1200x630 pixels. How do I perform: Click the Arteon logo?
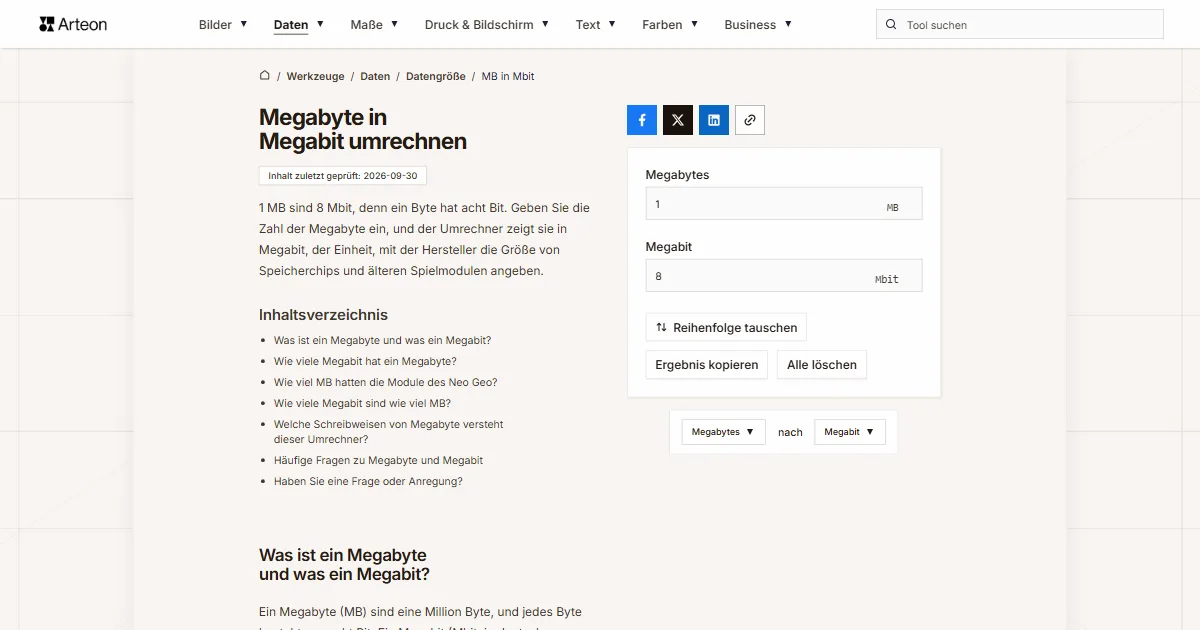73,24
